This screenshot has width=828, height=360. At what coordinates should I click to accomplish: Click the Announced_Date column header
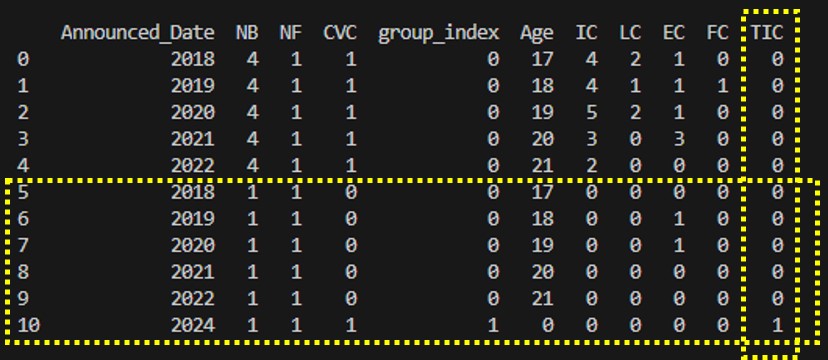138,33
